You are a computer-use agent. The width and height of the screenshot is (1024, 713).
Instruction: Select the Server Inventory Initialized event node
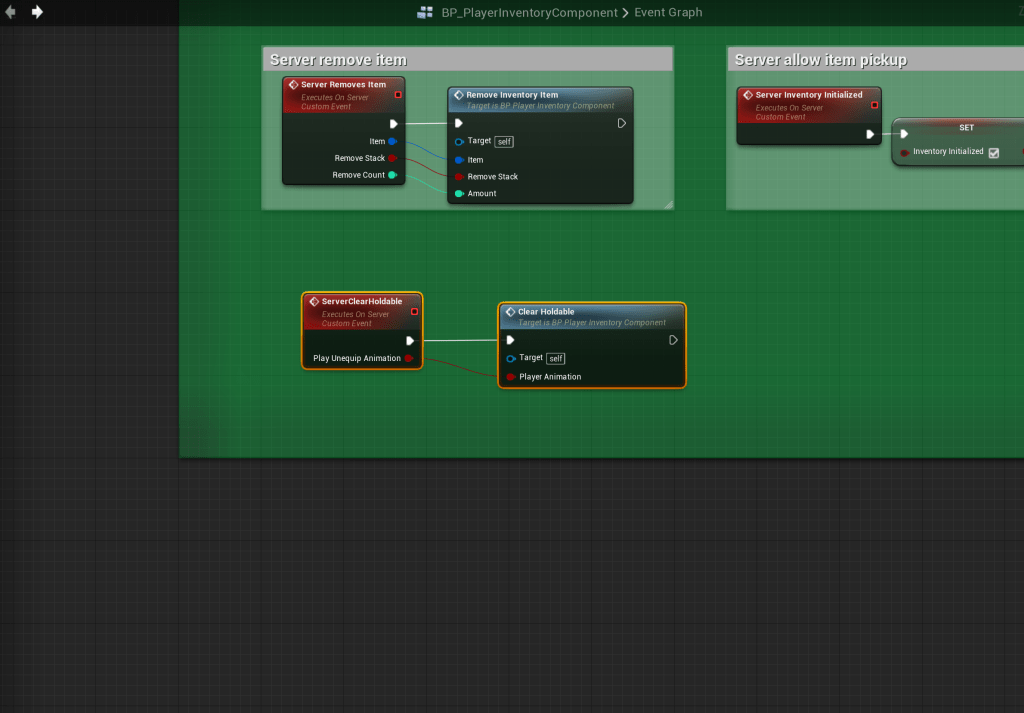[808, 95]
